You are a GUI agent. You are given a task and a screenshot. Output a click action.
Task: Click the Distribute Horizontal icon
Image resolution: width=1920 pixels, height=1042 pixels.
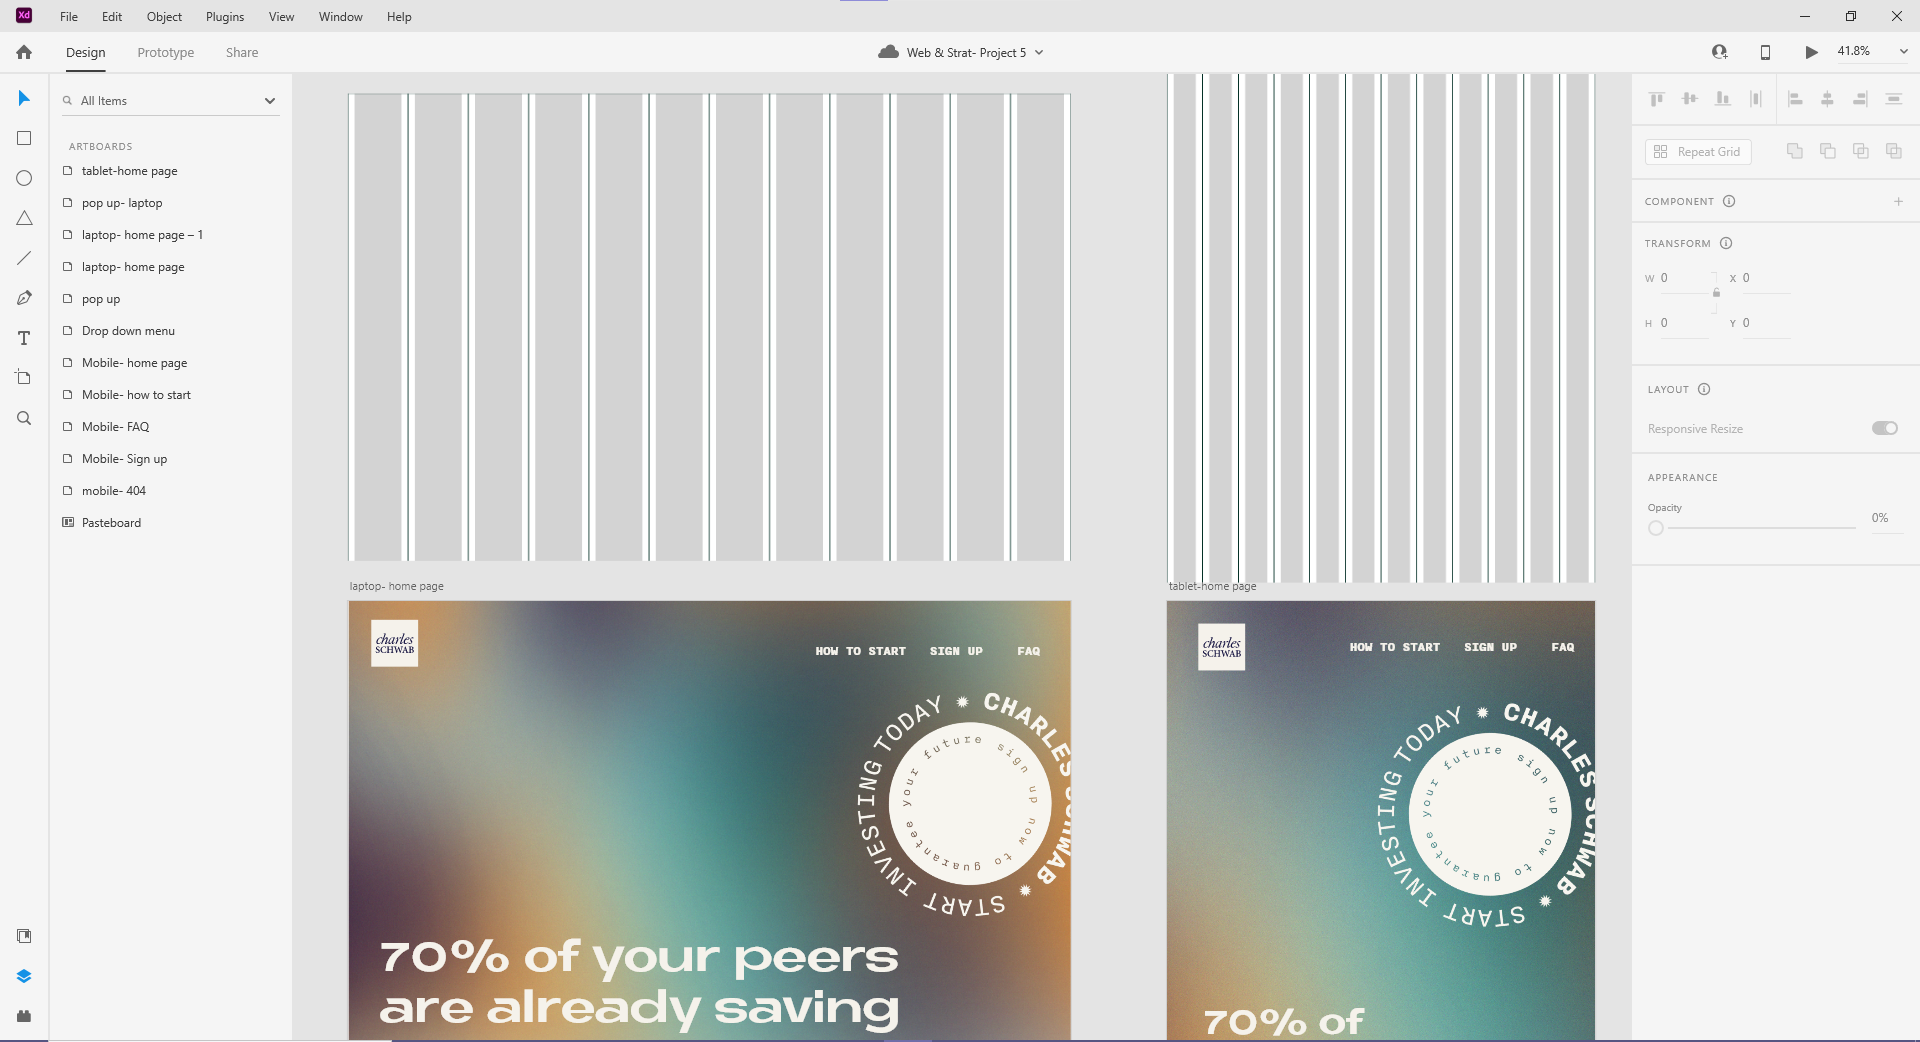pos(1893,98)
